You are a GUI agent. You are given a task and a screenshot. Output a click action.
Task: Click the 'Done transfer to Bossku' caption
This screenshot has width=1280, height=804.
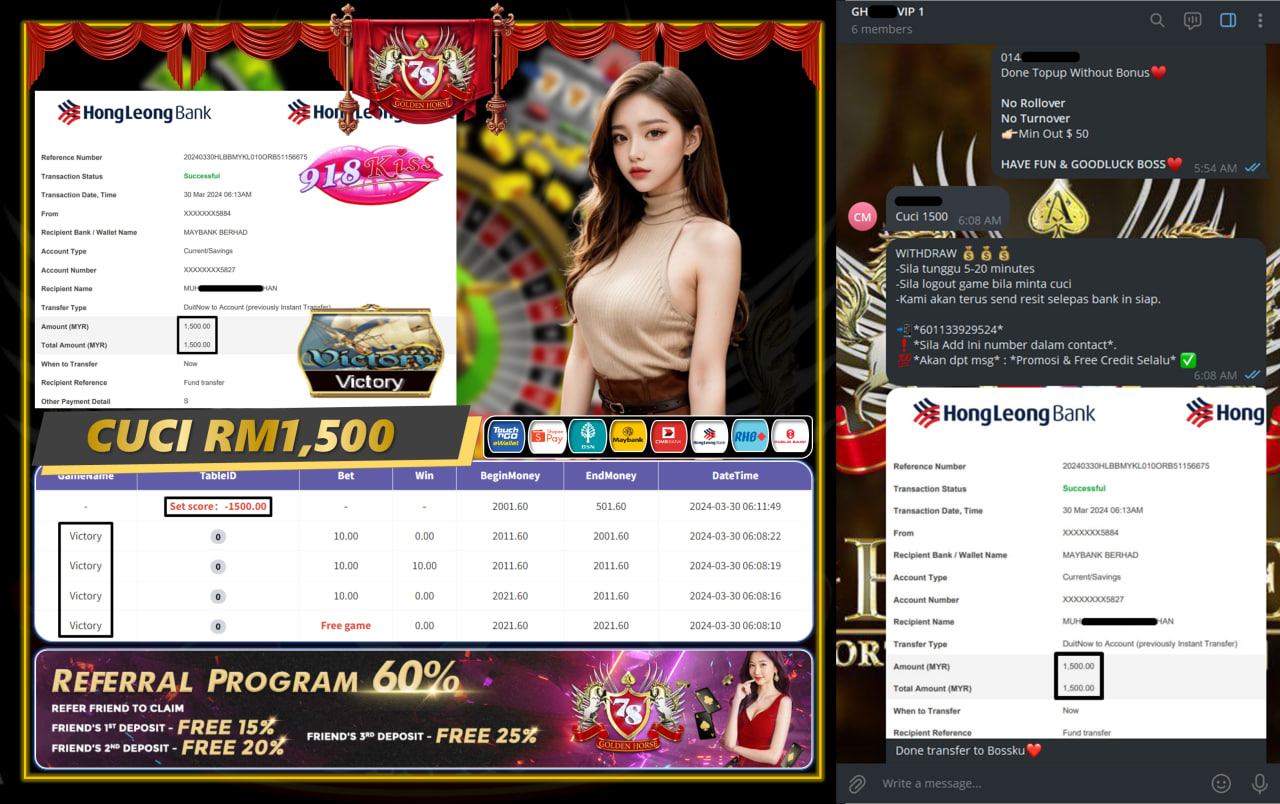(x=968, y=750)
